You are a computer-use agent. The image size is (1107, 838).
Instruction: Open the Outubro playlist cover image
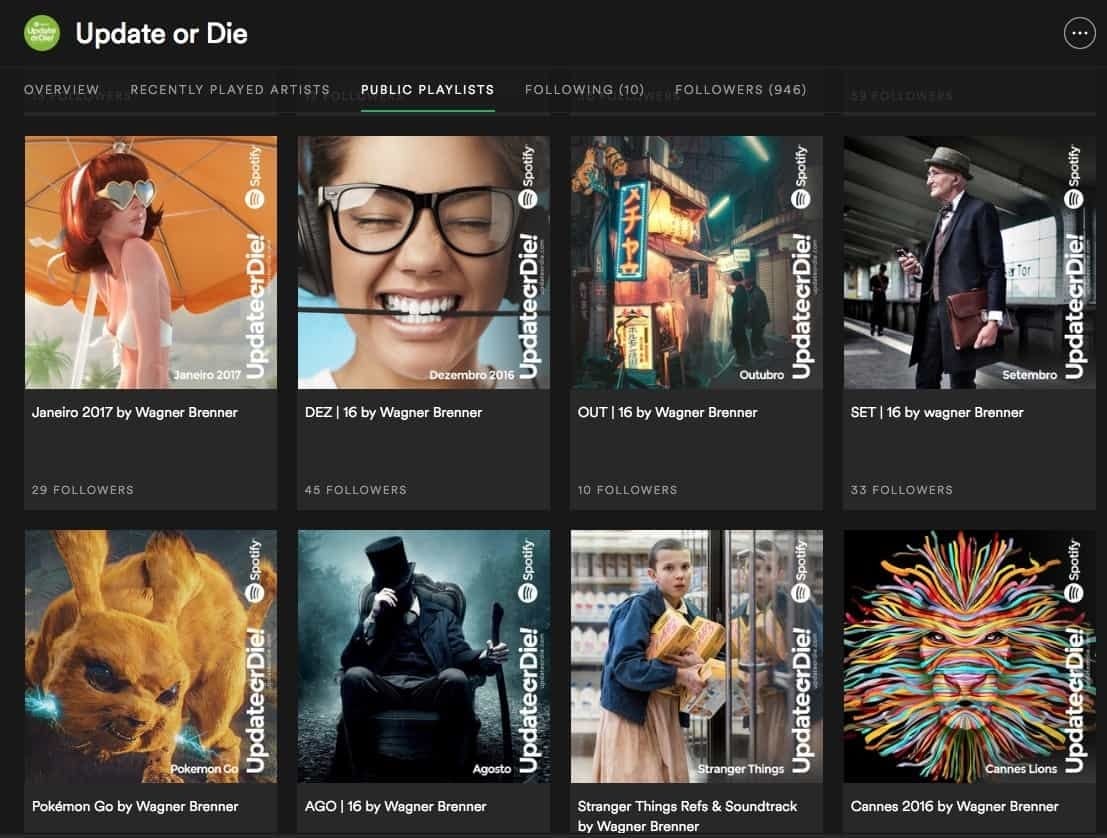pos(696,262)
